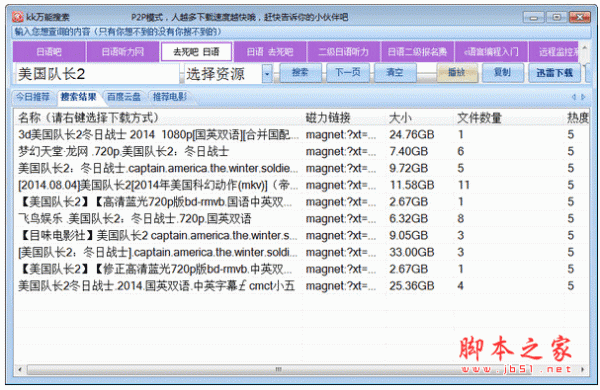This screenshot has width=600, height=390.
Task: Select the result [美国队长2：冬日战士].captain.america
Action: (x=157, y=252)
